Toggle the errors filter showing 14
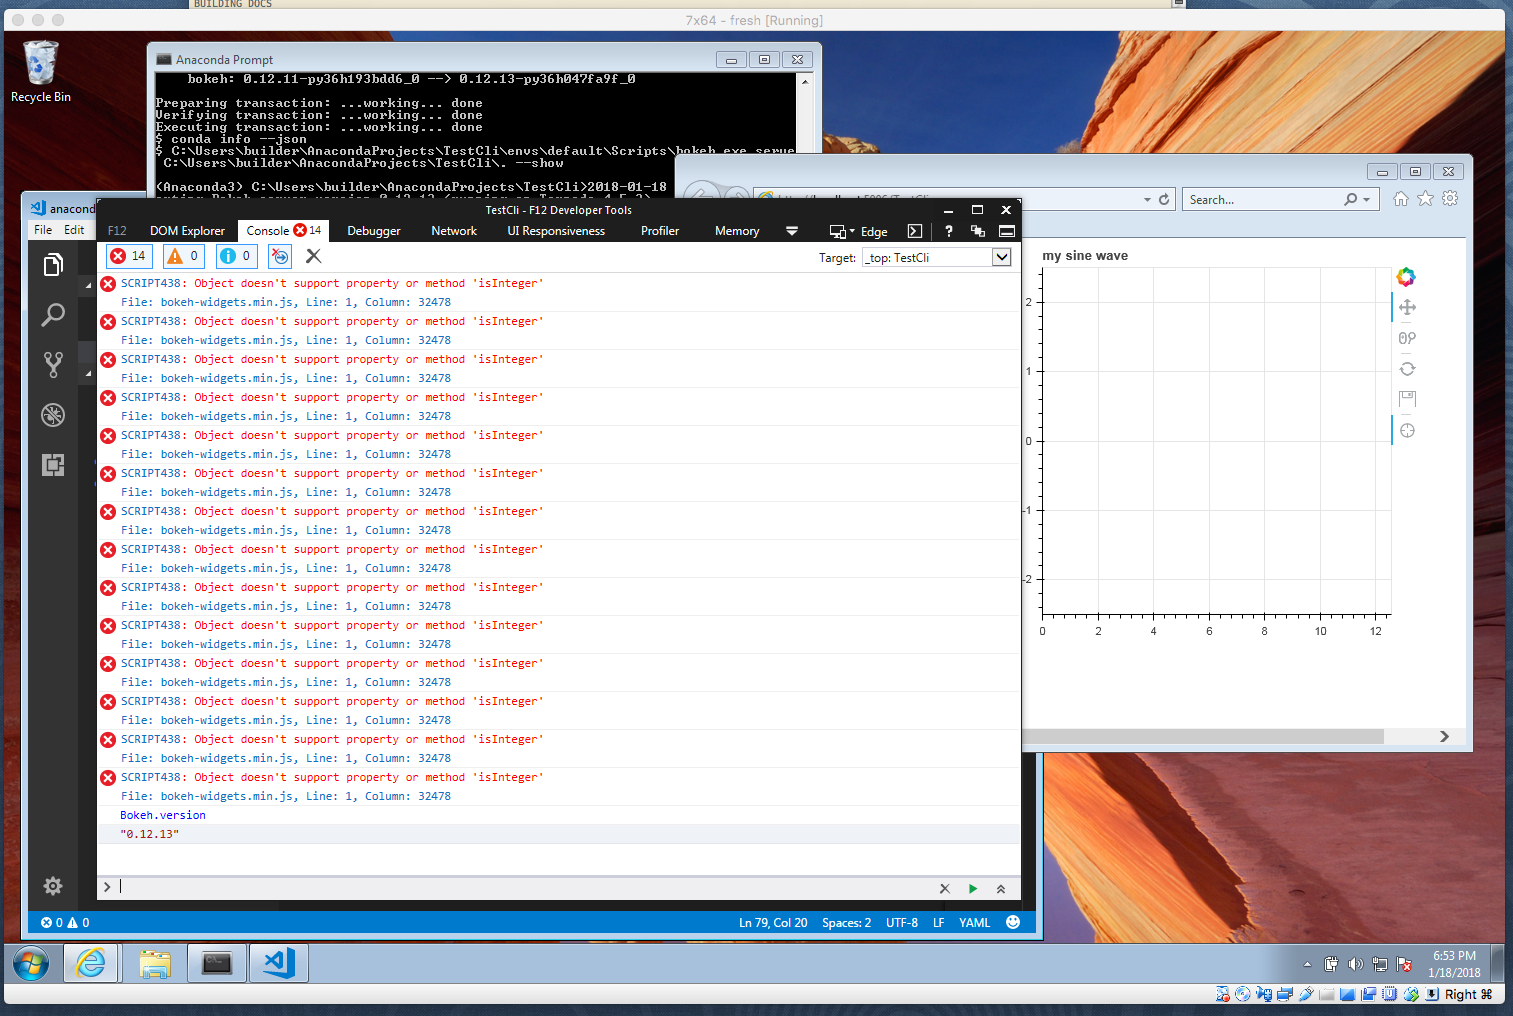 point(129,256)
